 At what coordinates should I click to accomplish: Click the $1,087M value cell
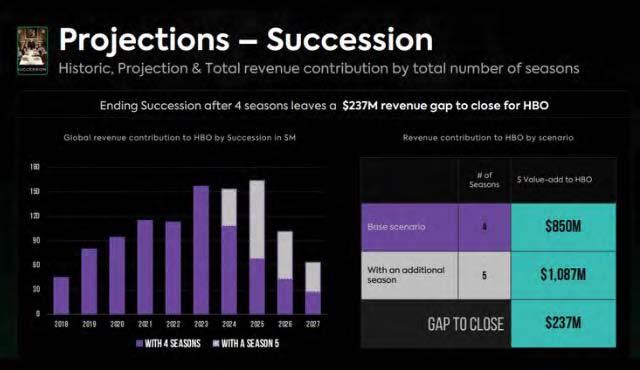(563, 275)
